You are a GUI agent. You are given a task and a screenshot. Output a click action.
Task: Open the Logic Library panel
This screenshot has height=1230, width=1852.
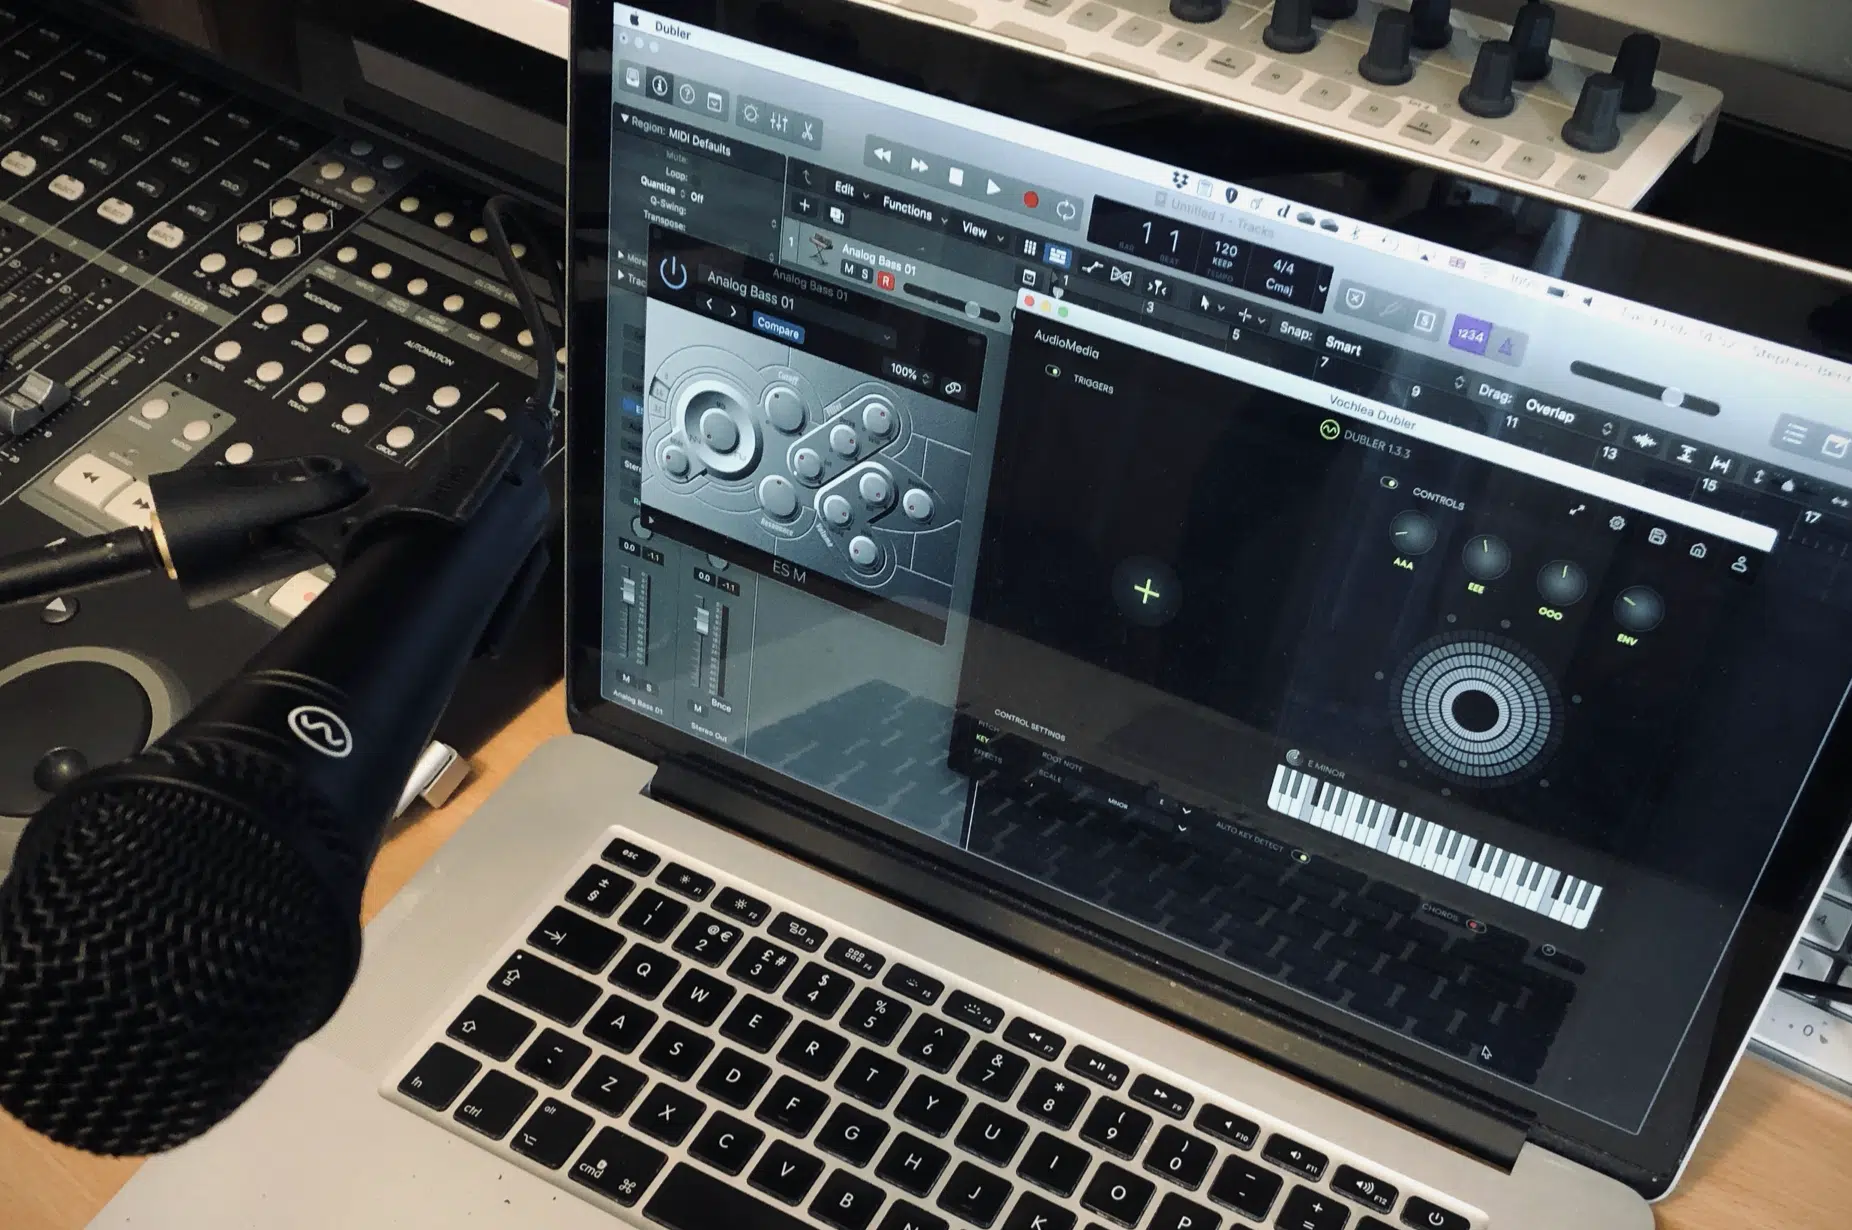coord(634,78)
